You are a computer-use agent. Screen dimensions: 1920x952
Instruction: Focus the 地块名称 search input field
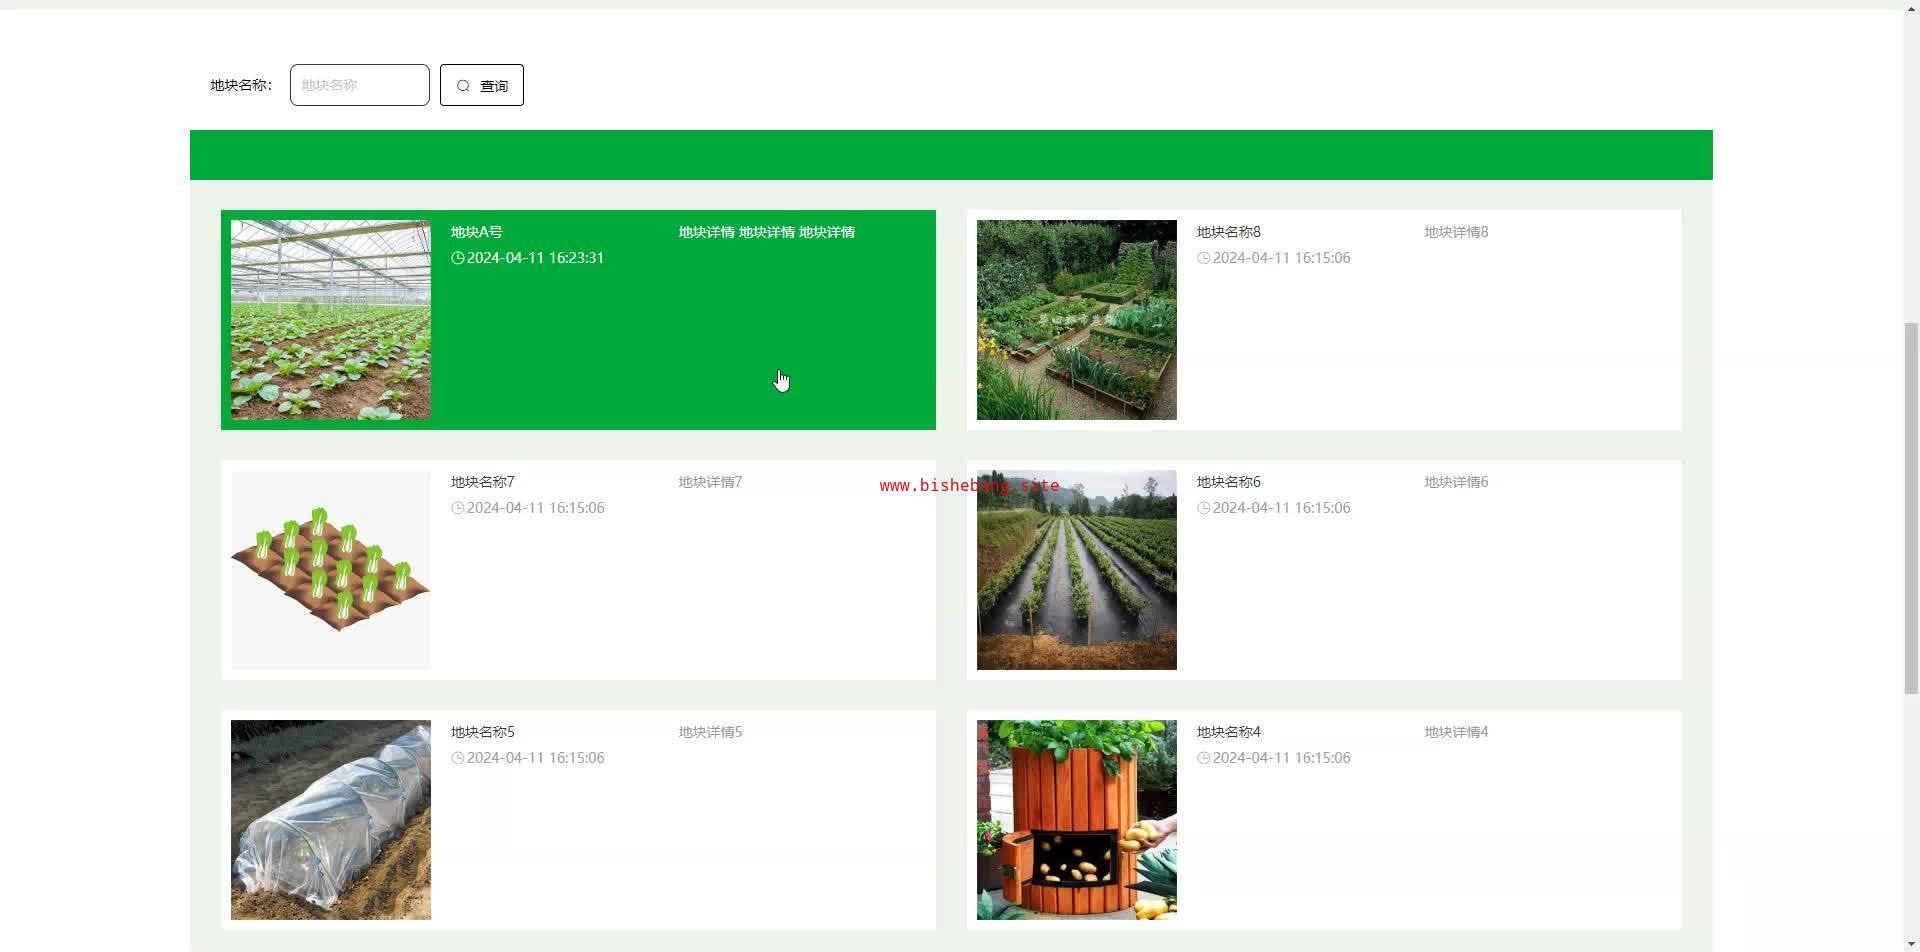360,85
